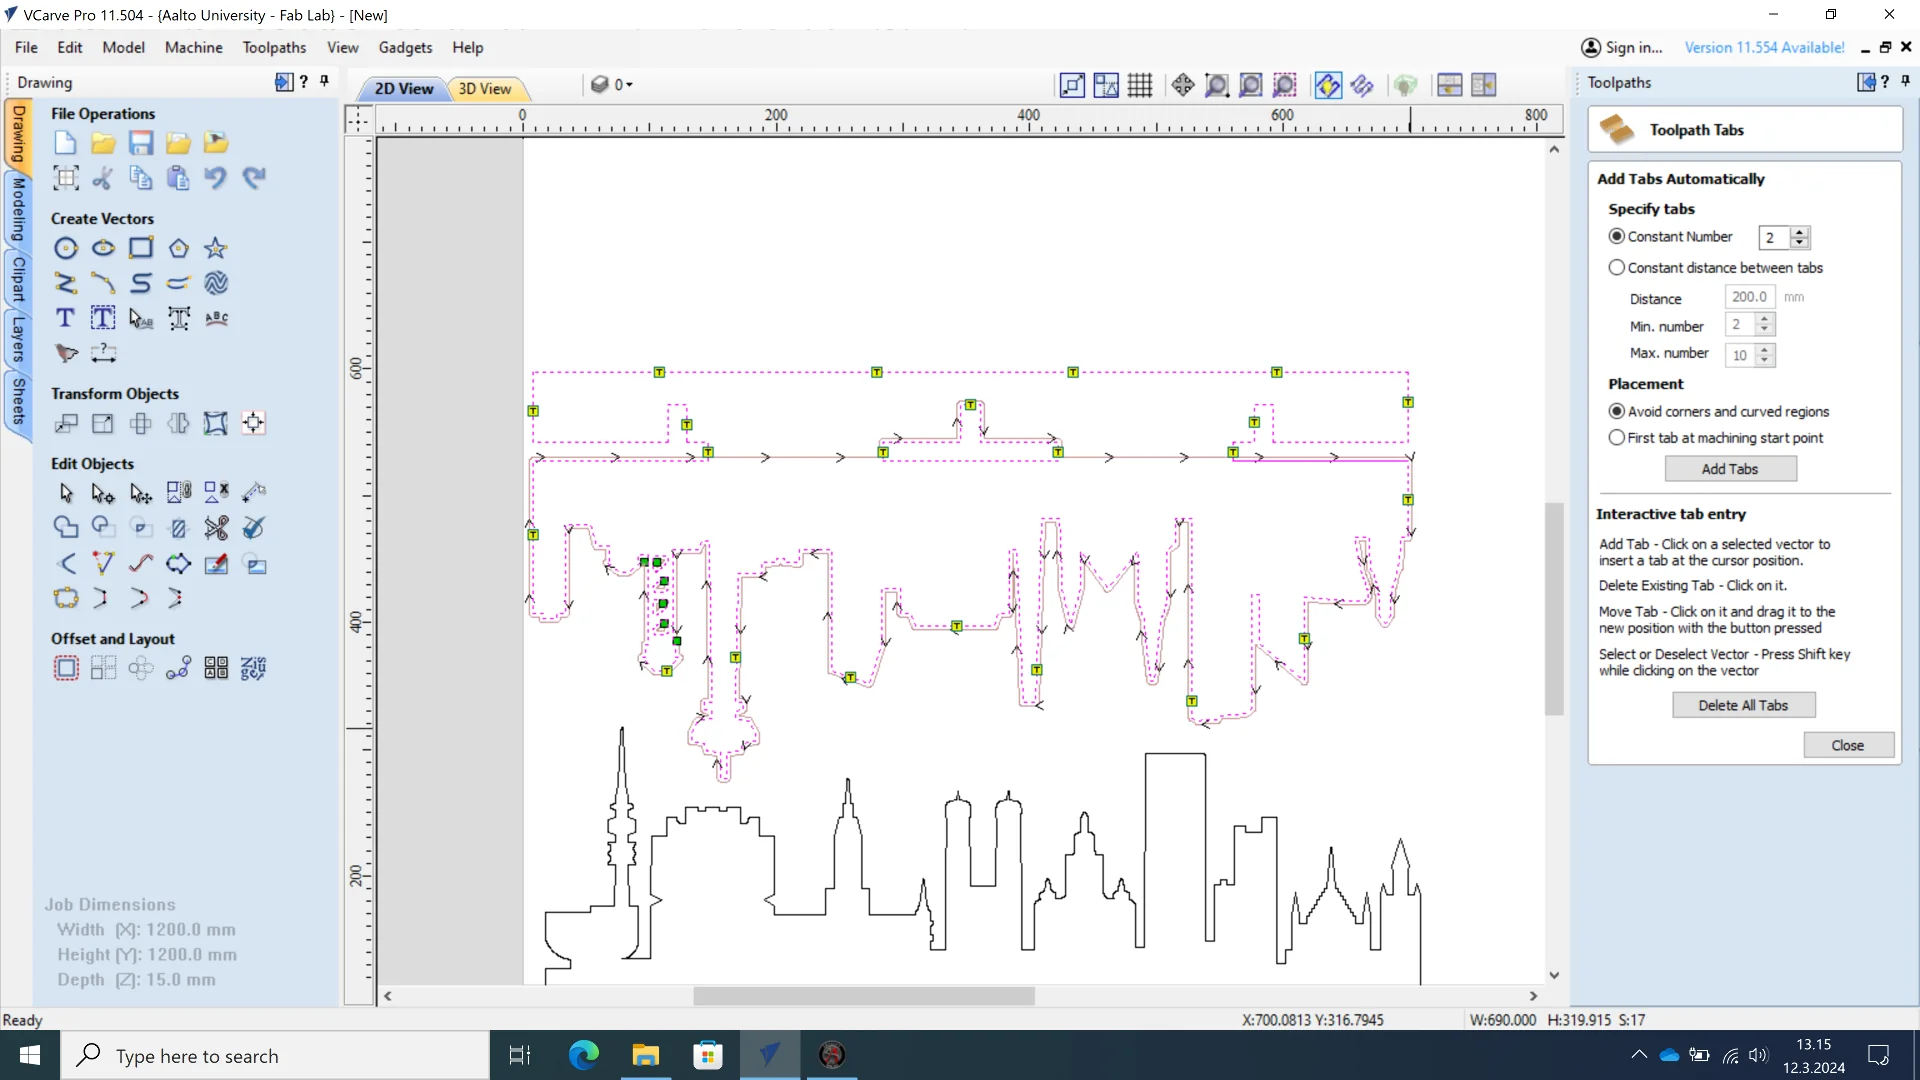Click the Undo arrow icon

tap(216, 178)
